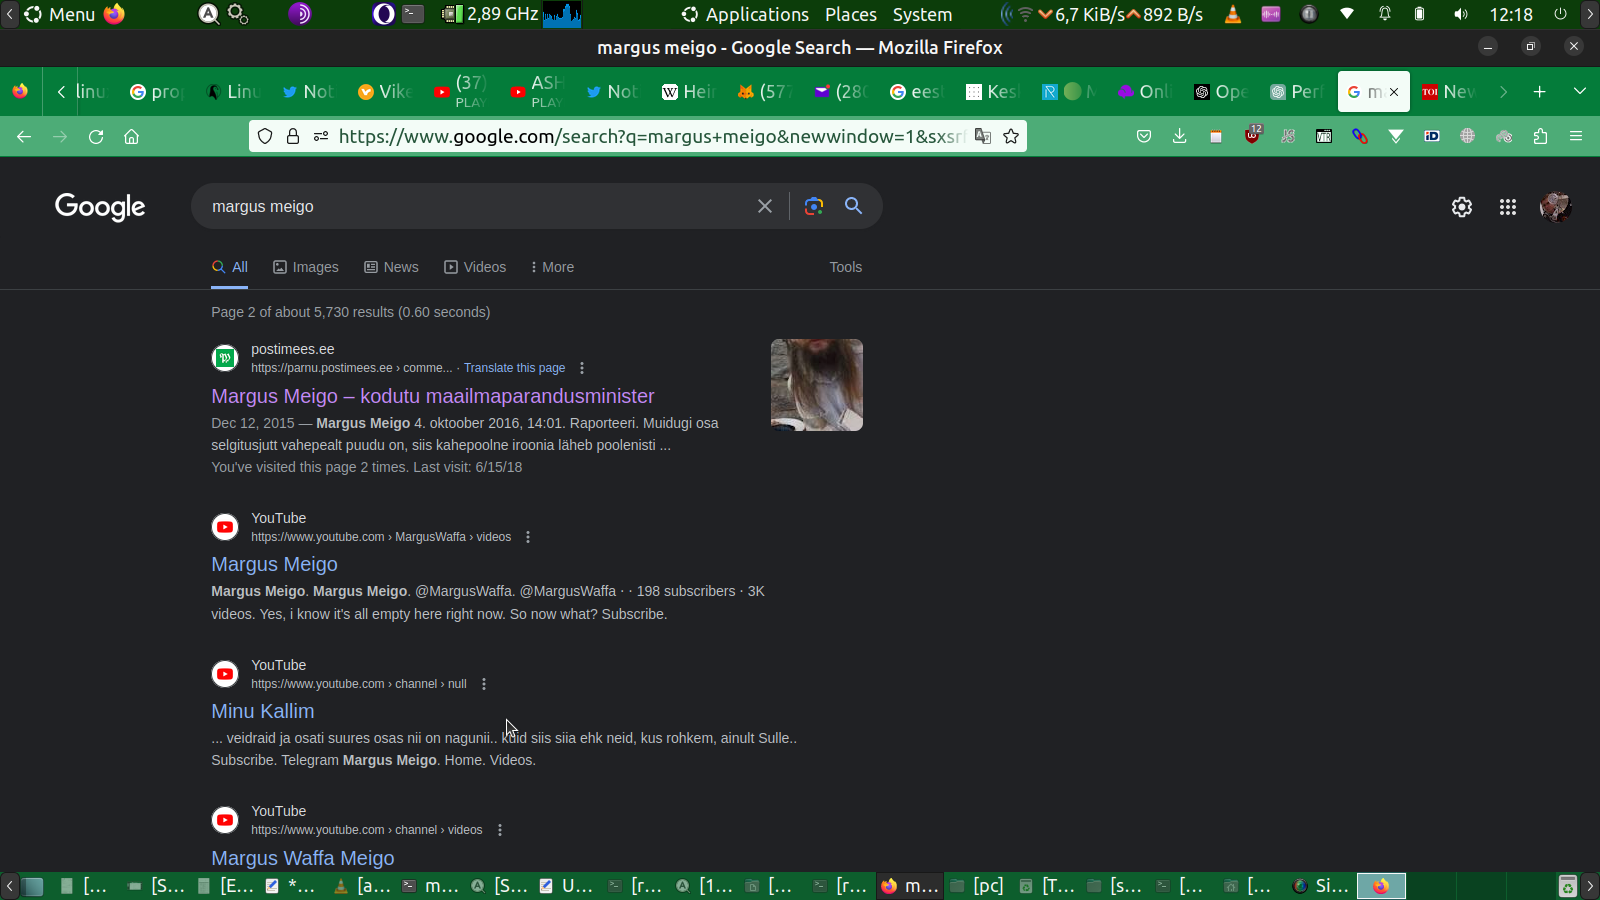This screenshot has width=1600, height=900.
Task: Open the uBlock Origin extension popup
Action: point(1252,136)
